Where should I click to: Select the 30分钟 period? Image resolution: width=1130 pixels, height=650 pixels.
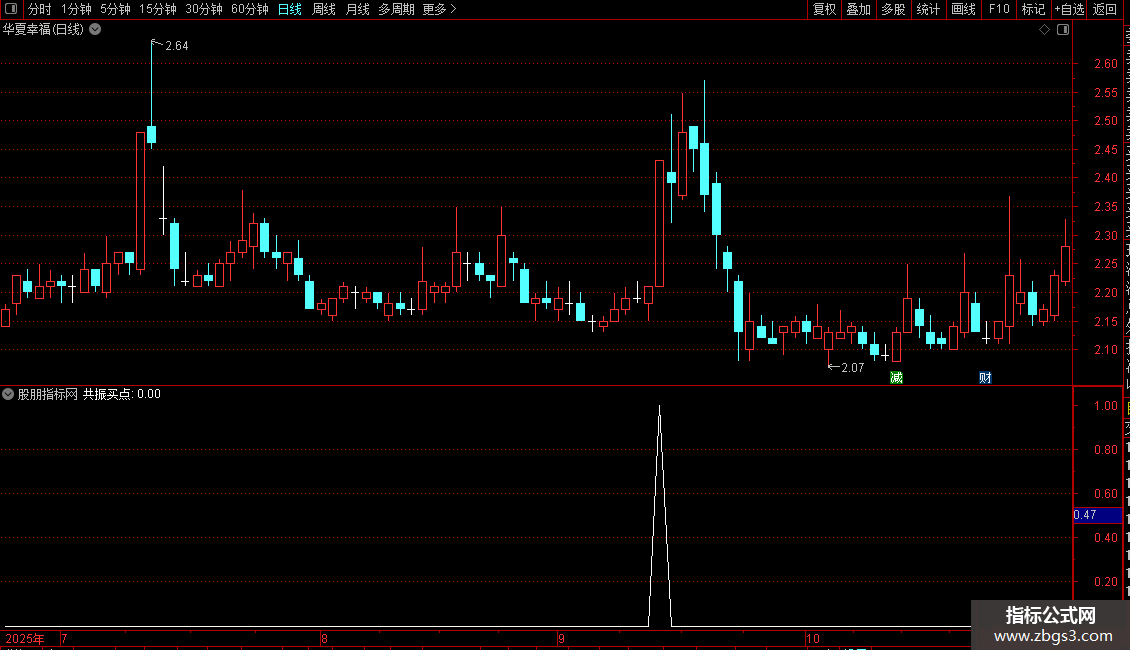[204, 9]
